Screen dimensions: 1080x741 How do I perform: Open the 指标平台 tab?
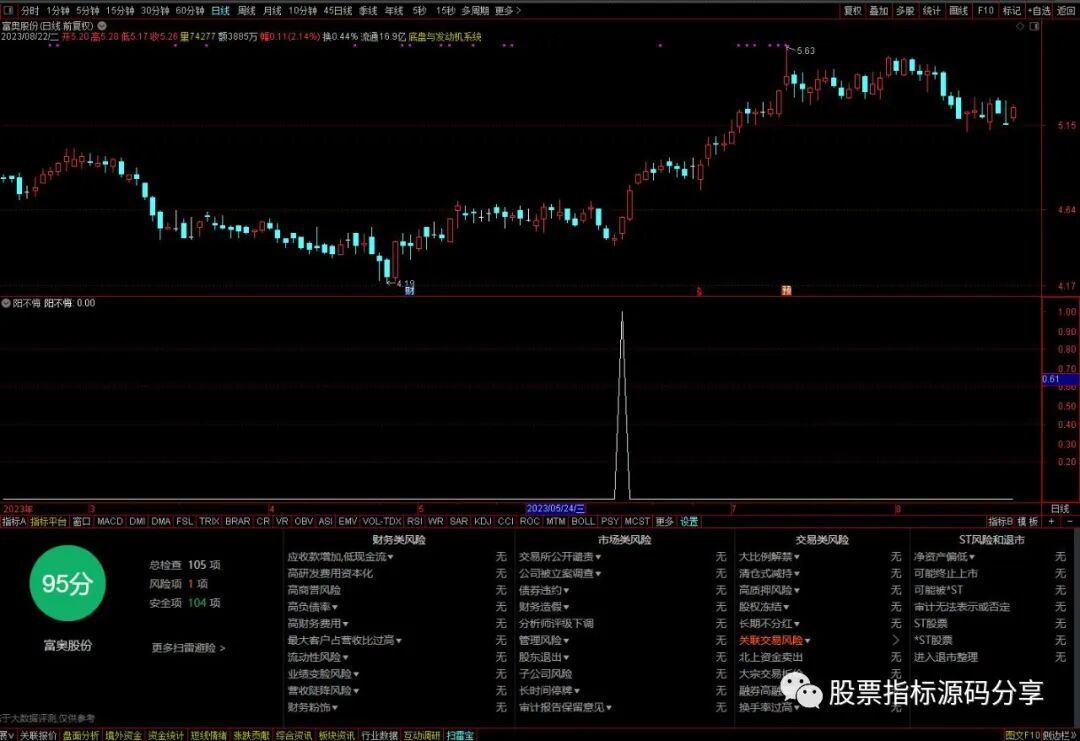(x=49, y=521)
